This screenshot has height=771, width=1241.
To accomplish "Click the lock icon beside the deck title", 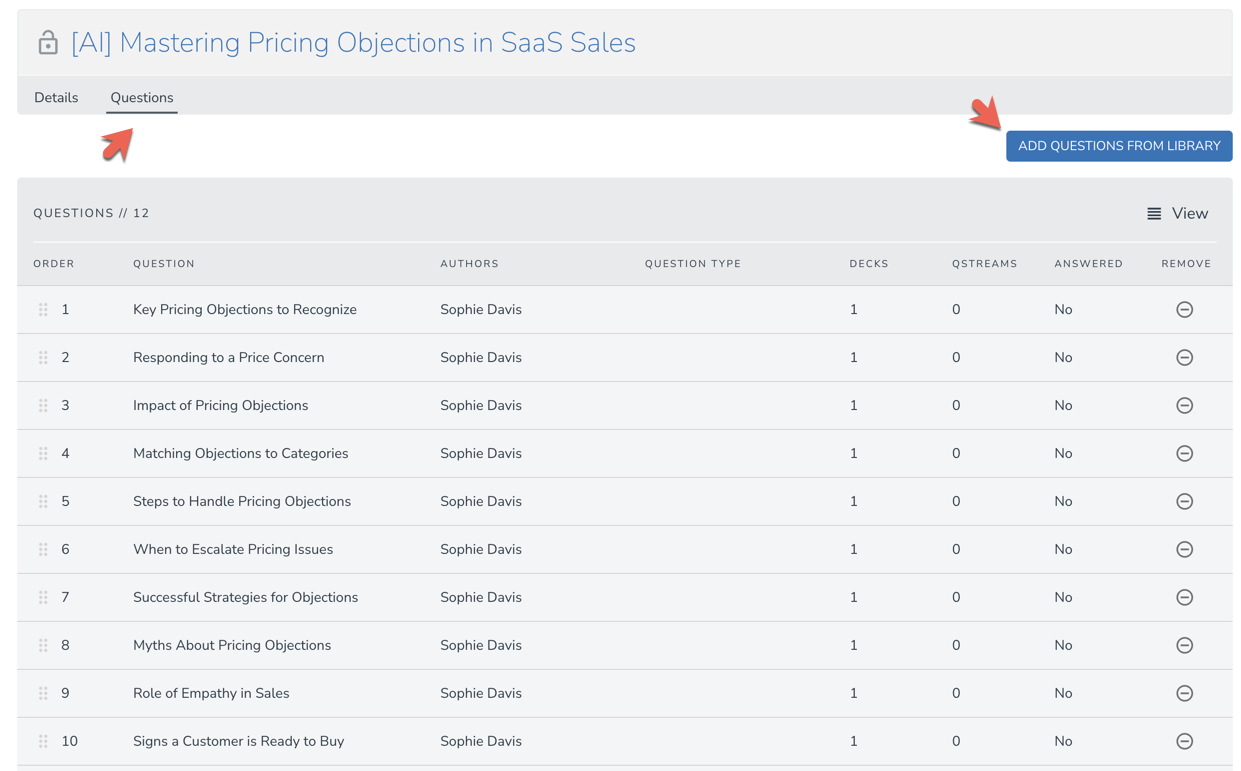I will tap(47, 42).
